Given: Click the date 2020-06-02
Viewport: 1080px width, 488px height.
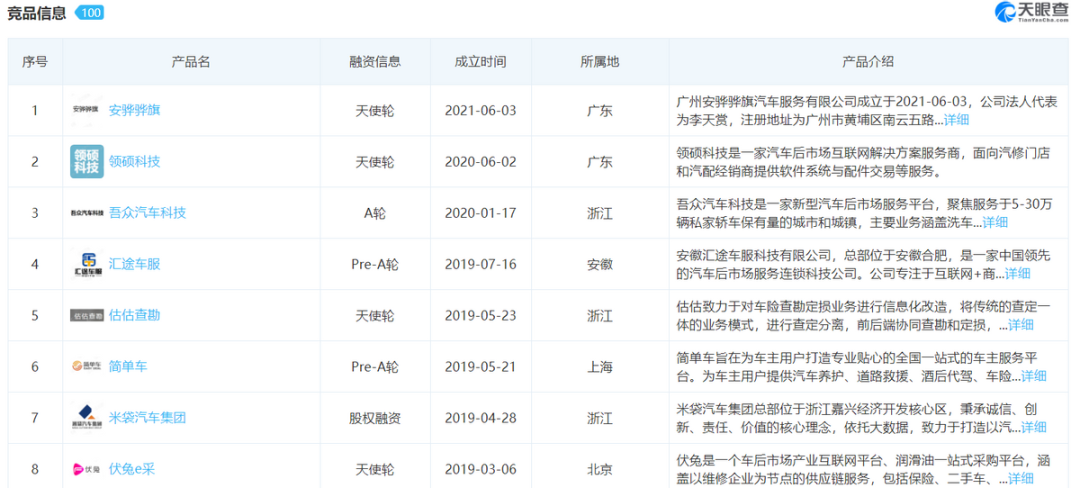Looking at the screenshot, I should [480, 162].
